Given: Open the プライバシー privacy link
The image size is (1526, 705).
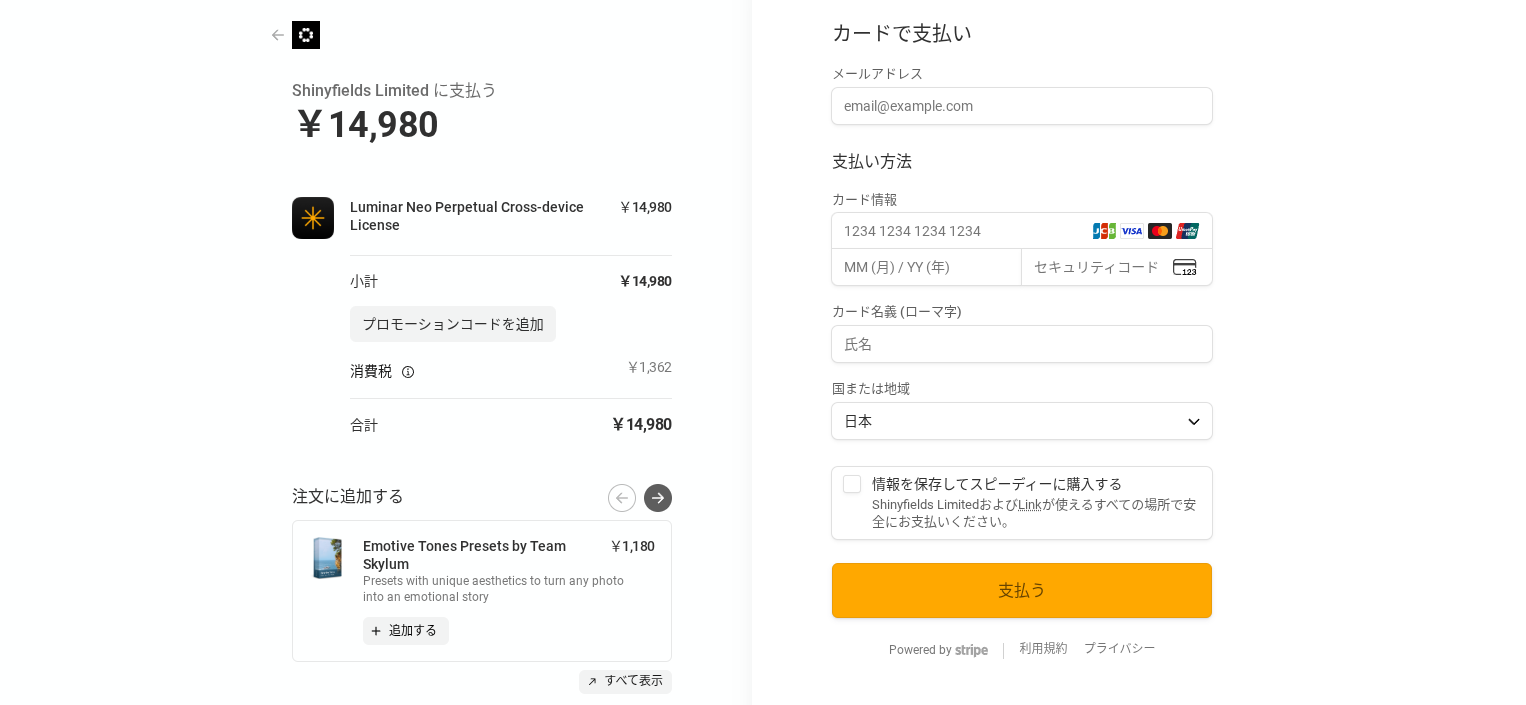Looking at the screenshot, I should tap(1119, 648).
